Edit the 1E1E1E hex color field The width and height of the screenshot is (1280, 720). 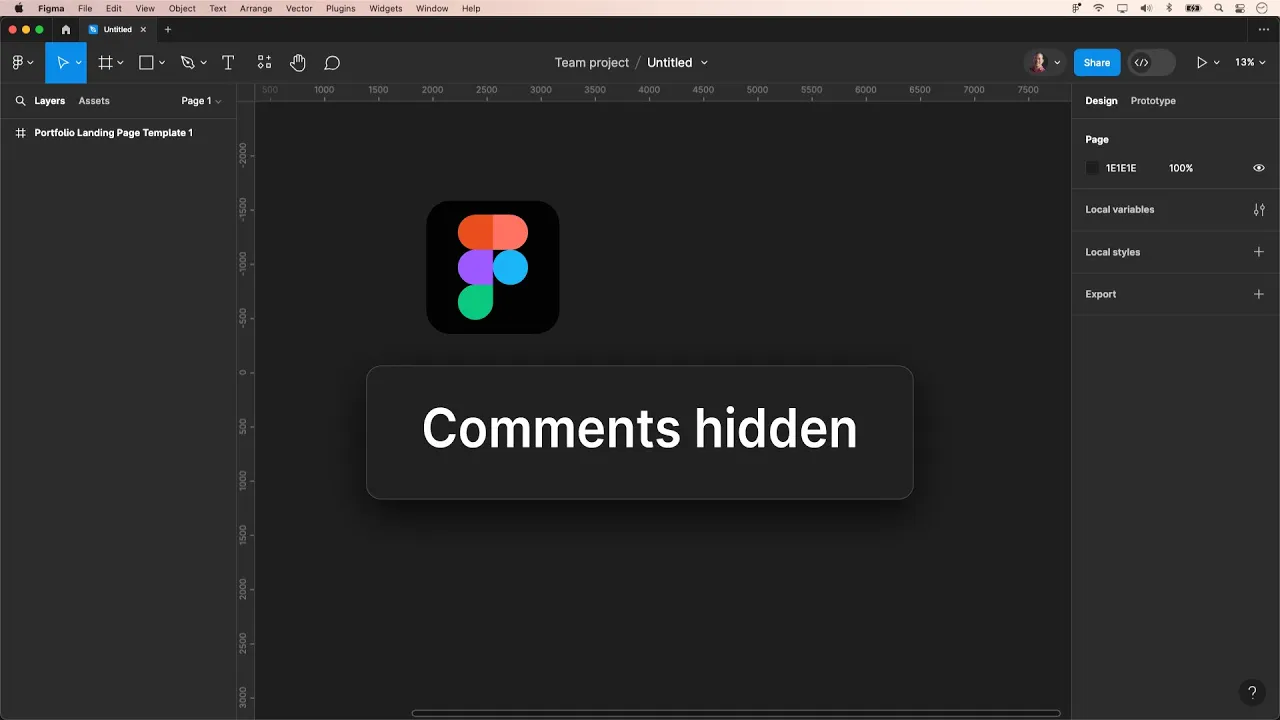pyautogui.click(x=1121, y=168)
